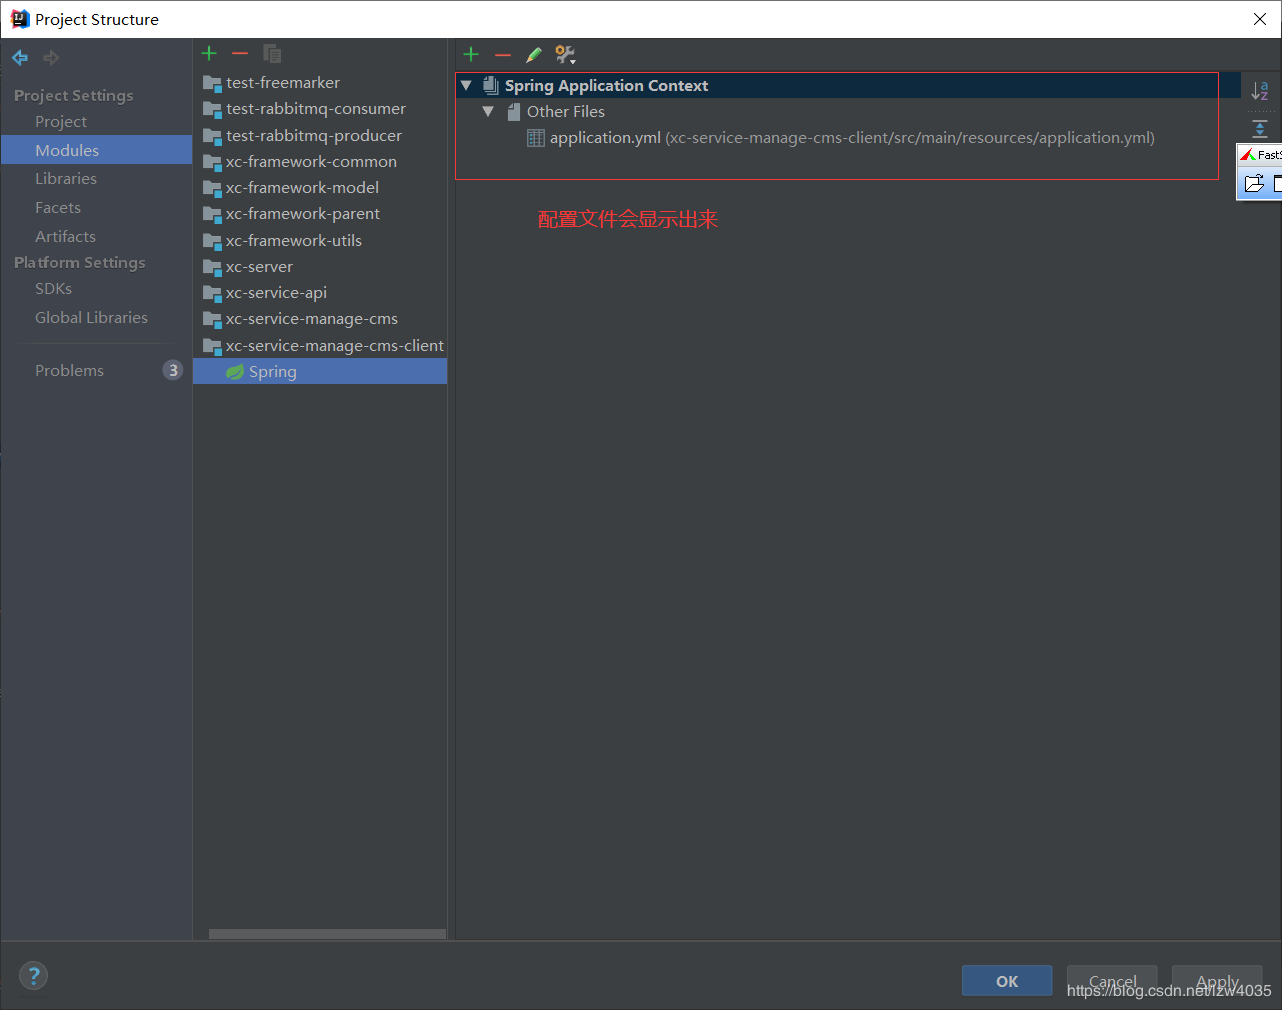Switch to the Libraries section
Viewport: 1282px width, 1010px height.
(x=66, y=179)
